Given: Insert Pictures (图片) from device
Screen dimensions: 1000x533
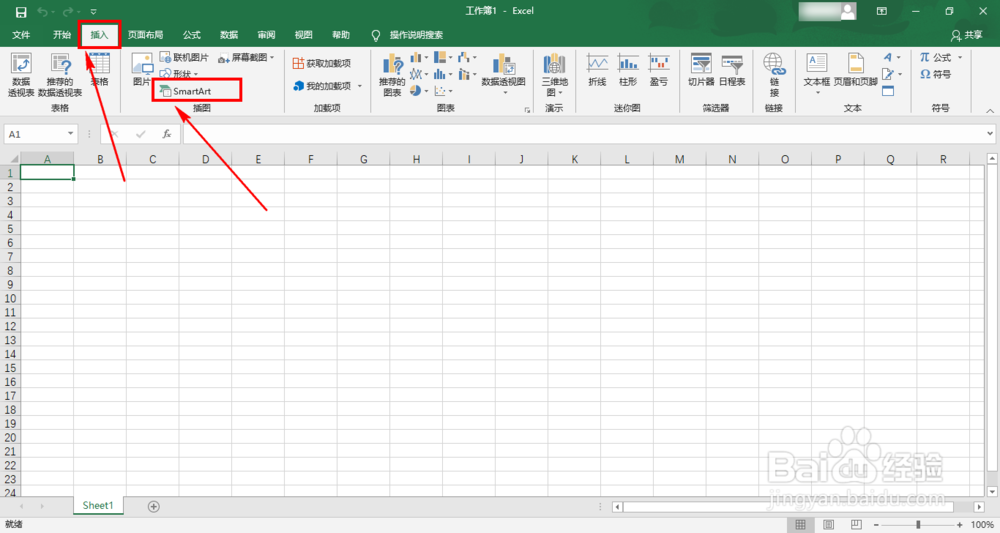Looking at the screenshot, I should 142,70.
